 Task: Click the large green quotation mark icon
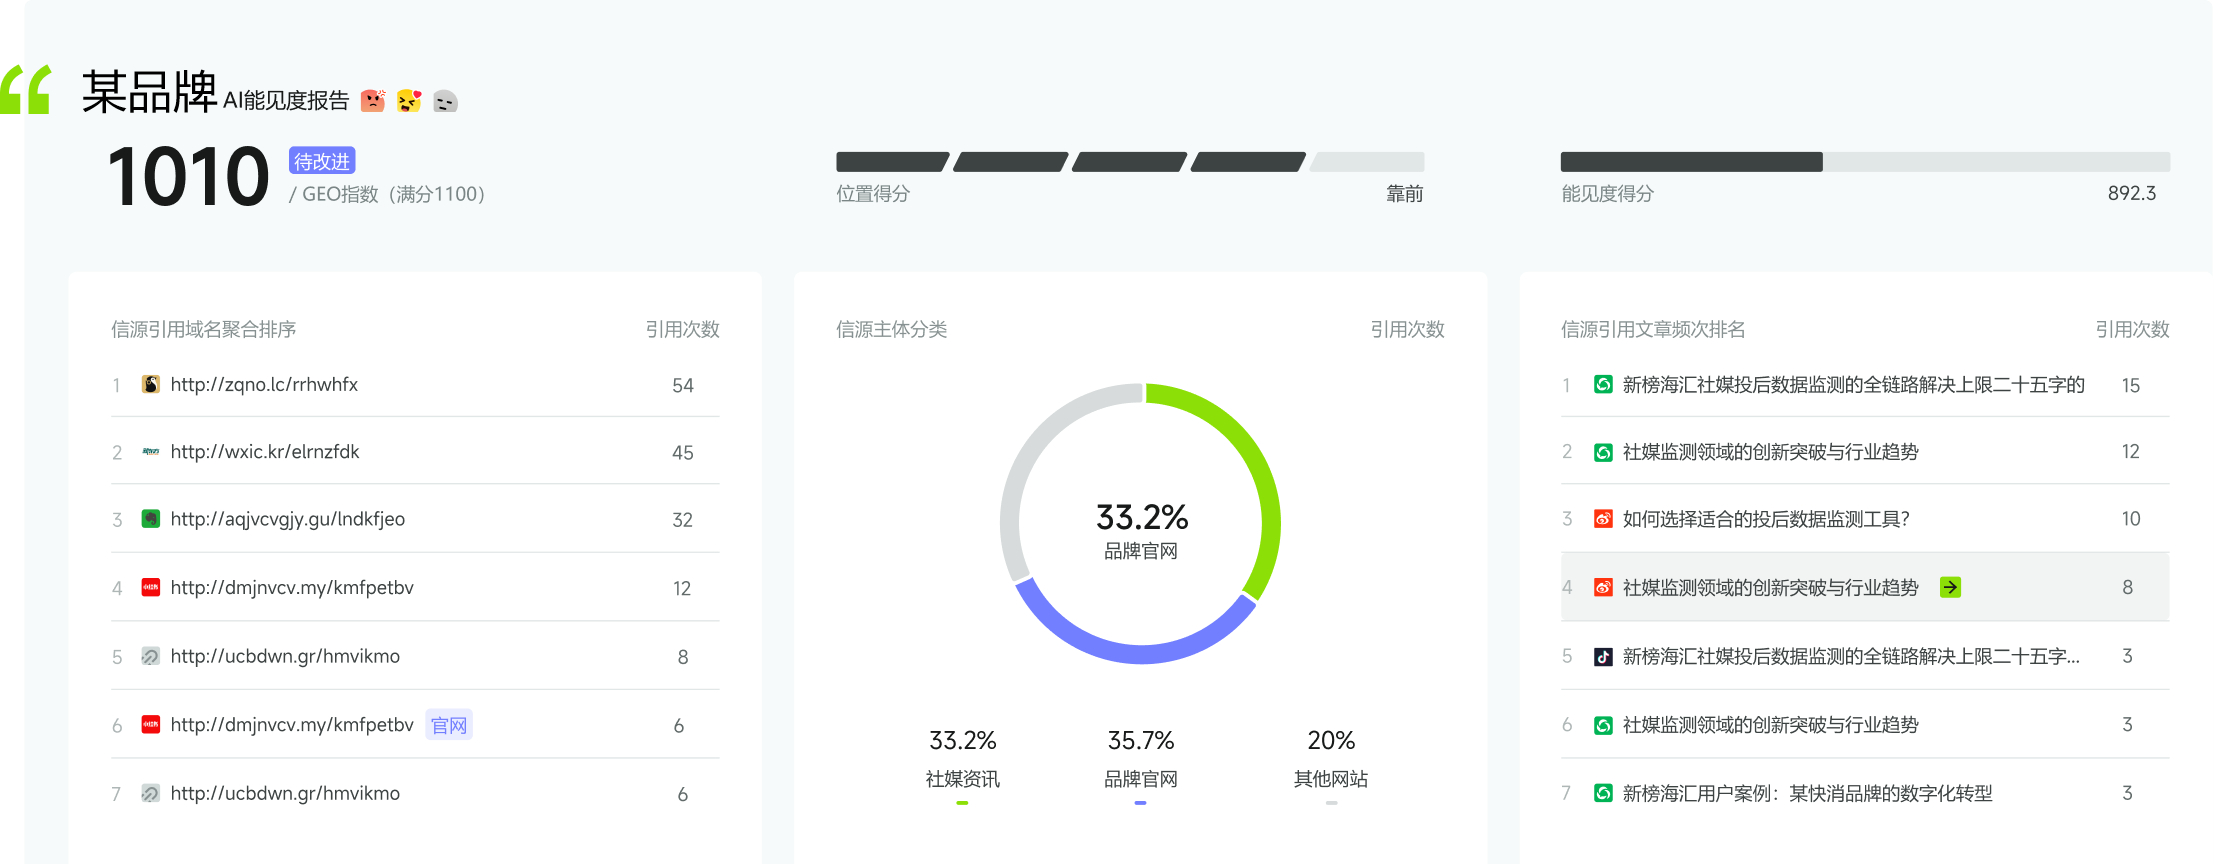pos(27,90)
